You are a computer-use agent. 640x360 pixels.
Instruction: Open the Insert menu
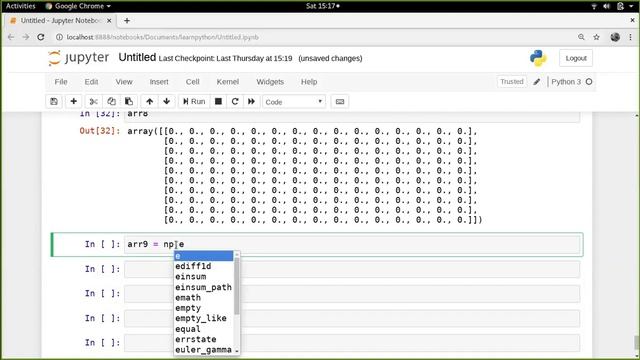coord(159,82)
